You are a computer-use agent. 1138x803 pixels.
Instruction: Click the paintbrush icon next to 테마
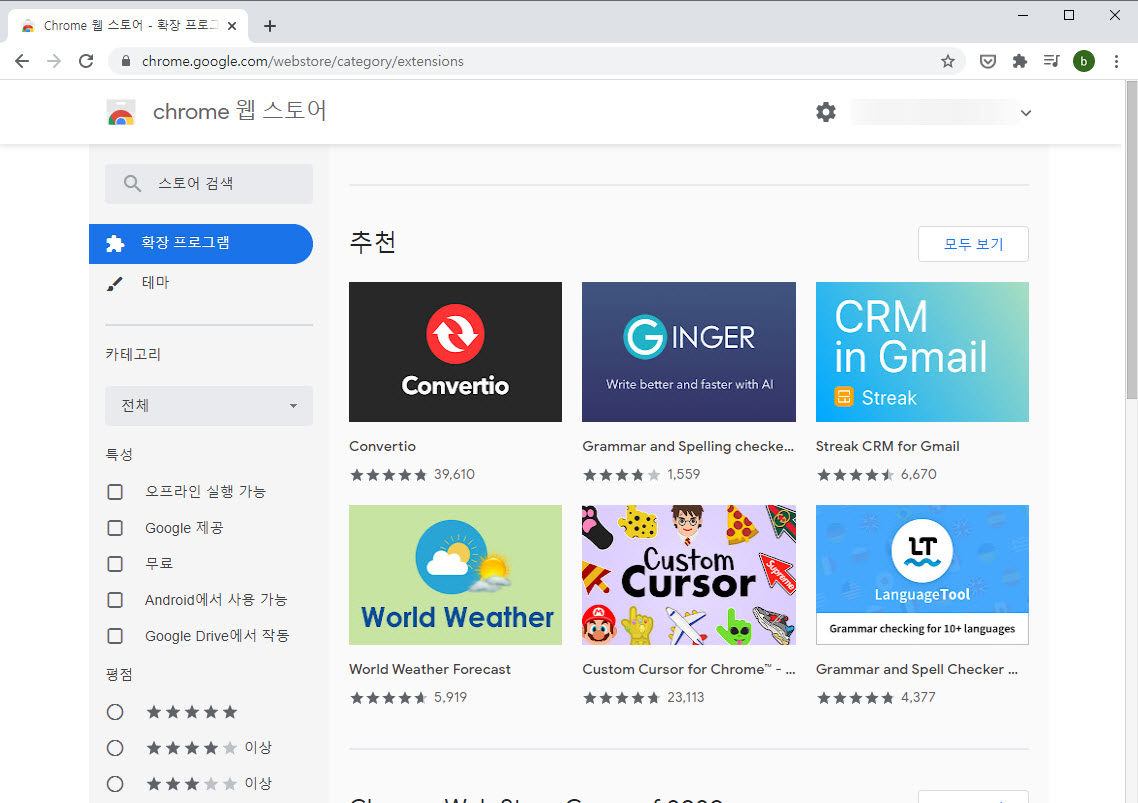[115, 283]
